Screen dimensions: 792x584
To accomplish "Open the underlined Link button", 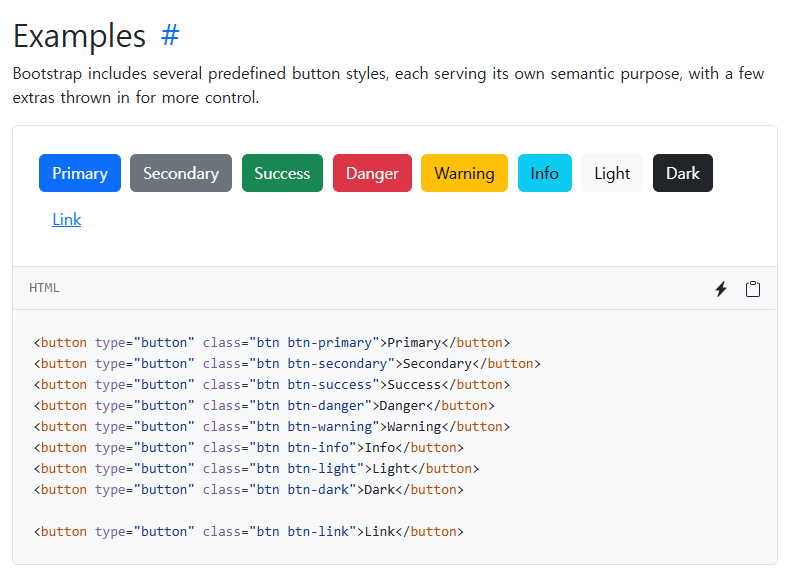I will coord(67,219).
